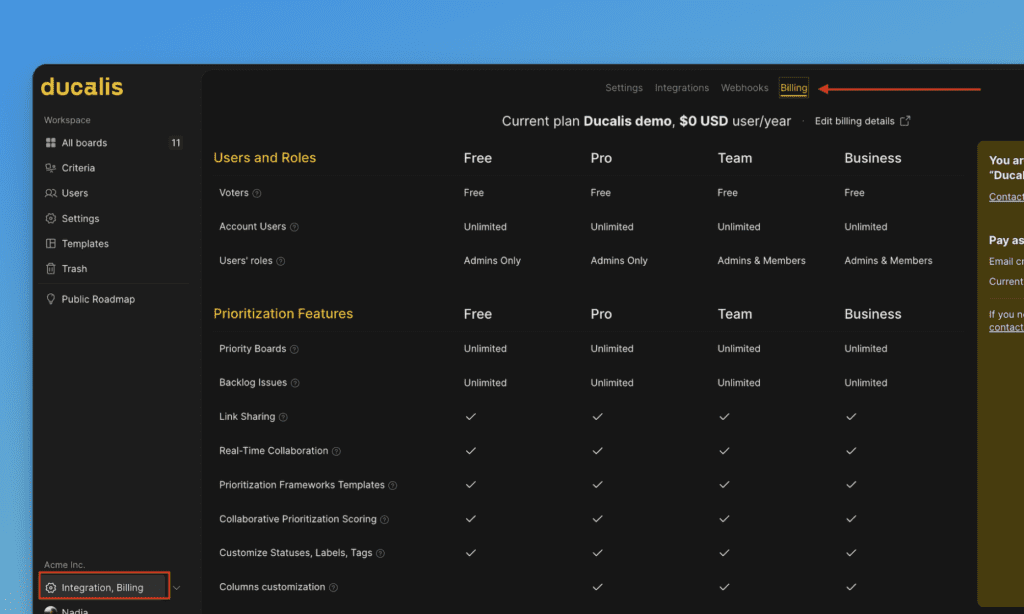The width and height of the screenshot is (1024, 614).
Task: Click the Public Roadmap lightbulb icon
Action: (x=51, y=299)
